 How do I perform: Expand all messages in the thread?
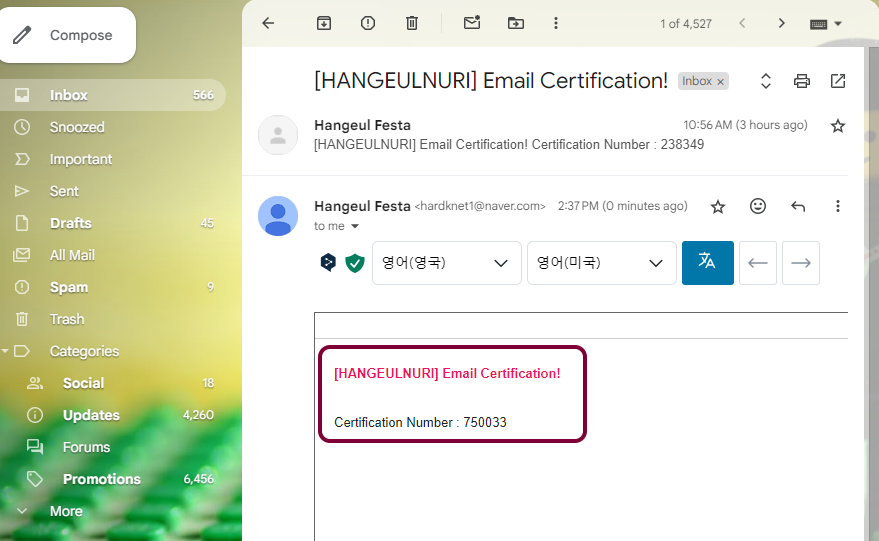pos(766,81)
